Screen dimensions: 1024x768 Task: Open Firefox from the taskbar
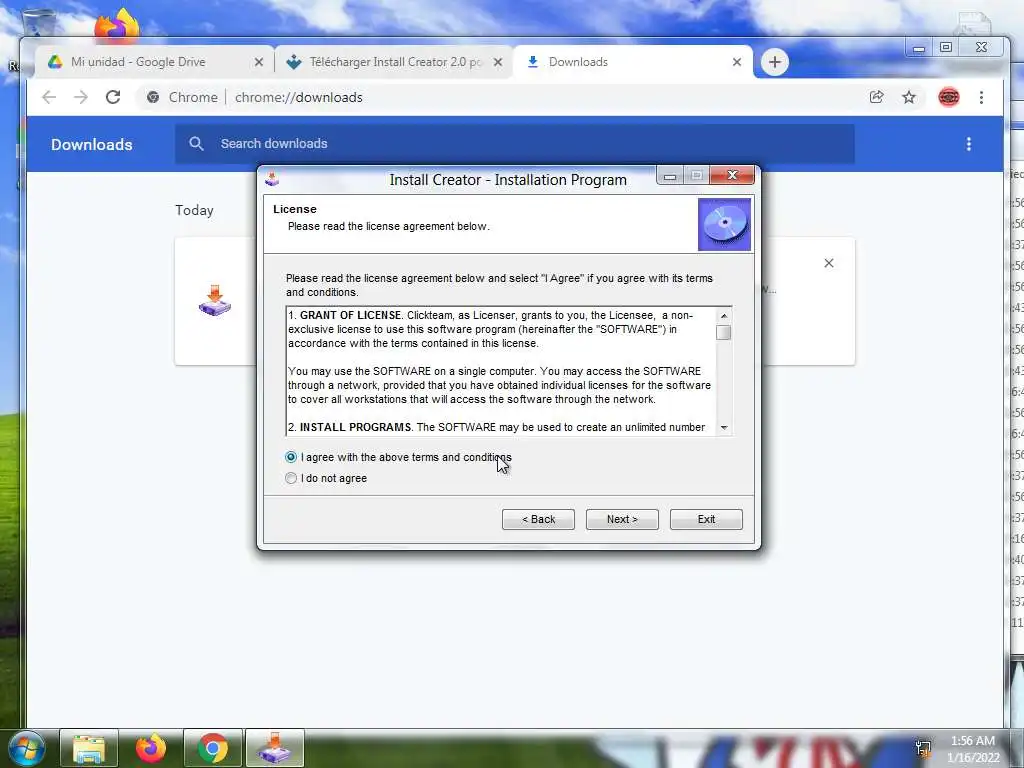[x=151, y=749]
